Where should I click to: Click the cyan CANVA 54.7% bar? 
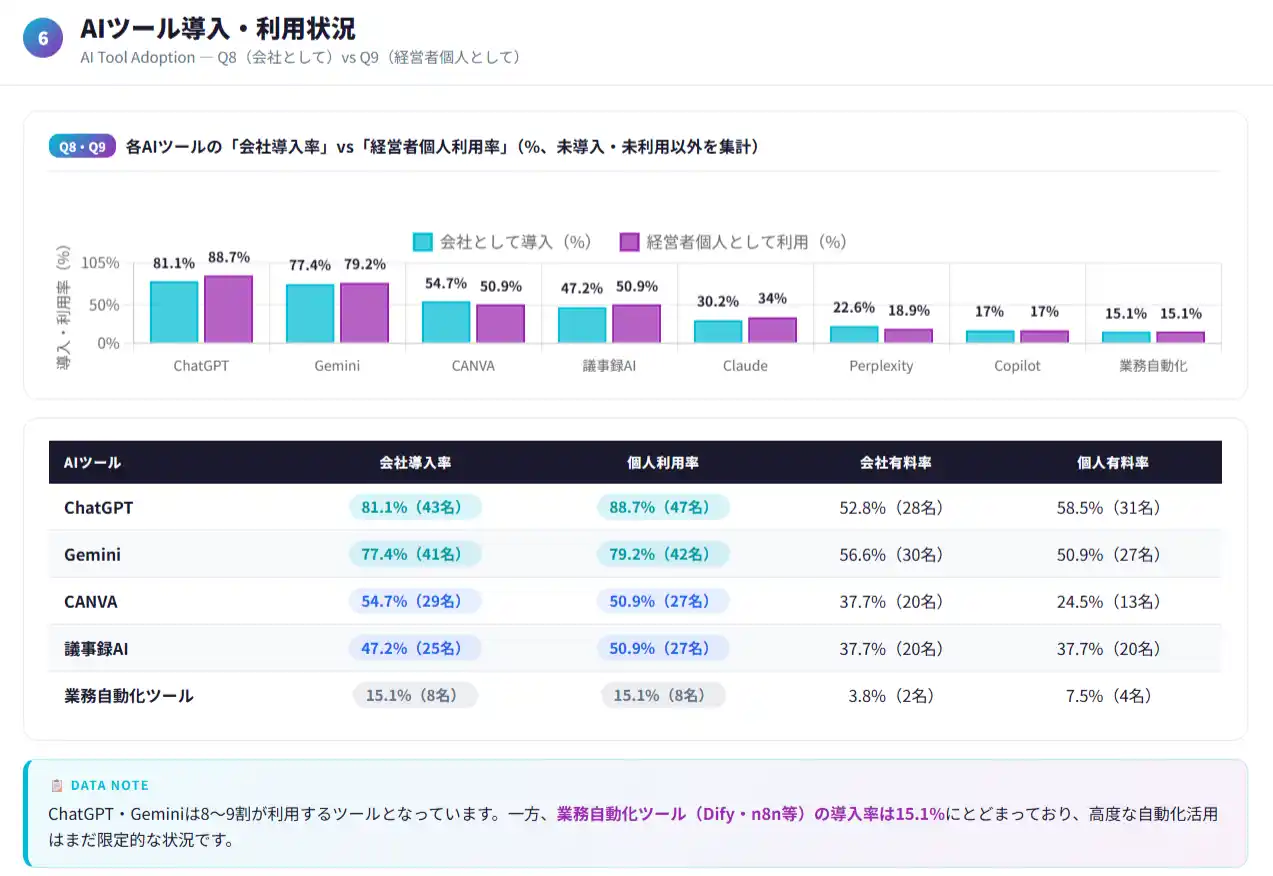(446, 322)
